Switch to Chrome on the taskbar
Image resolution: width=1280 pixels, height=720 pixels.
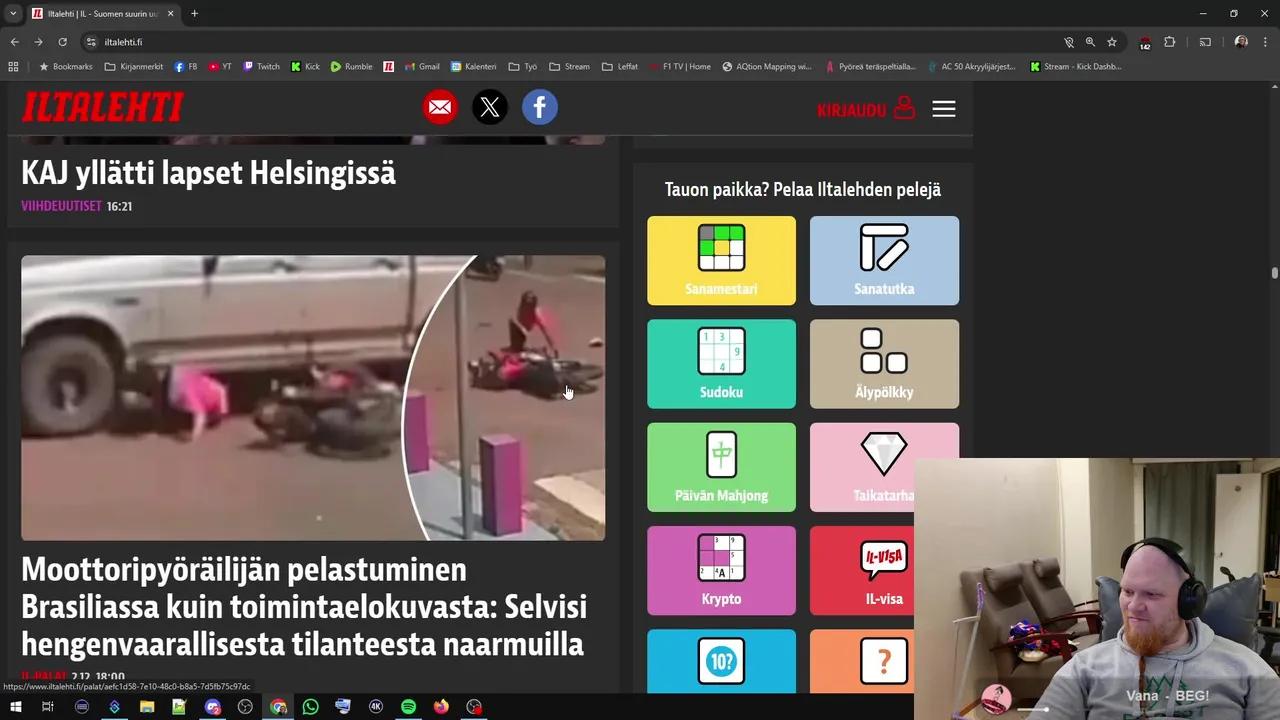point(278,707)
